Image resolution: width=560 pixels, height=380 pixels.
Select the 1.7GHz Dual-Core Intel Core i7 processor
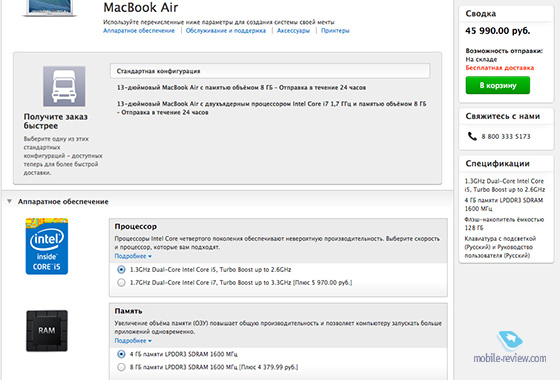121,282
